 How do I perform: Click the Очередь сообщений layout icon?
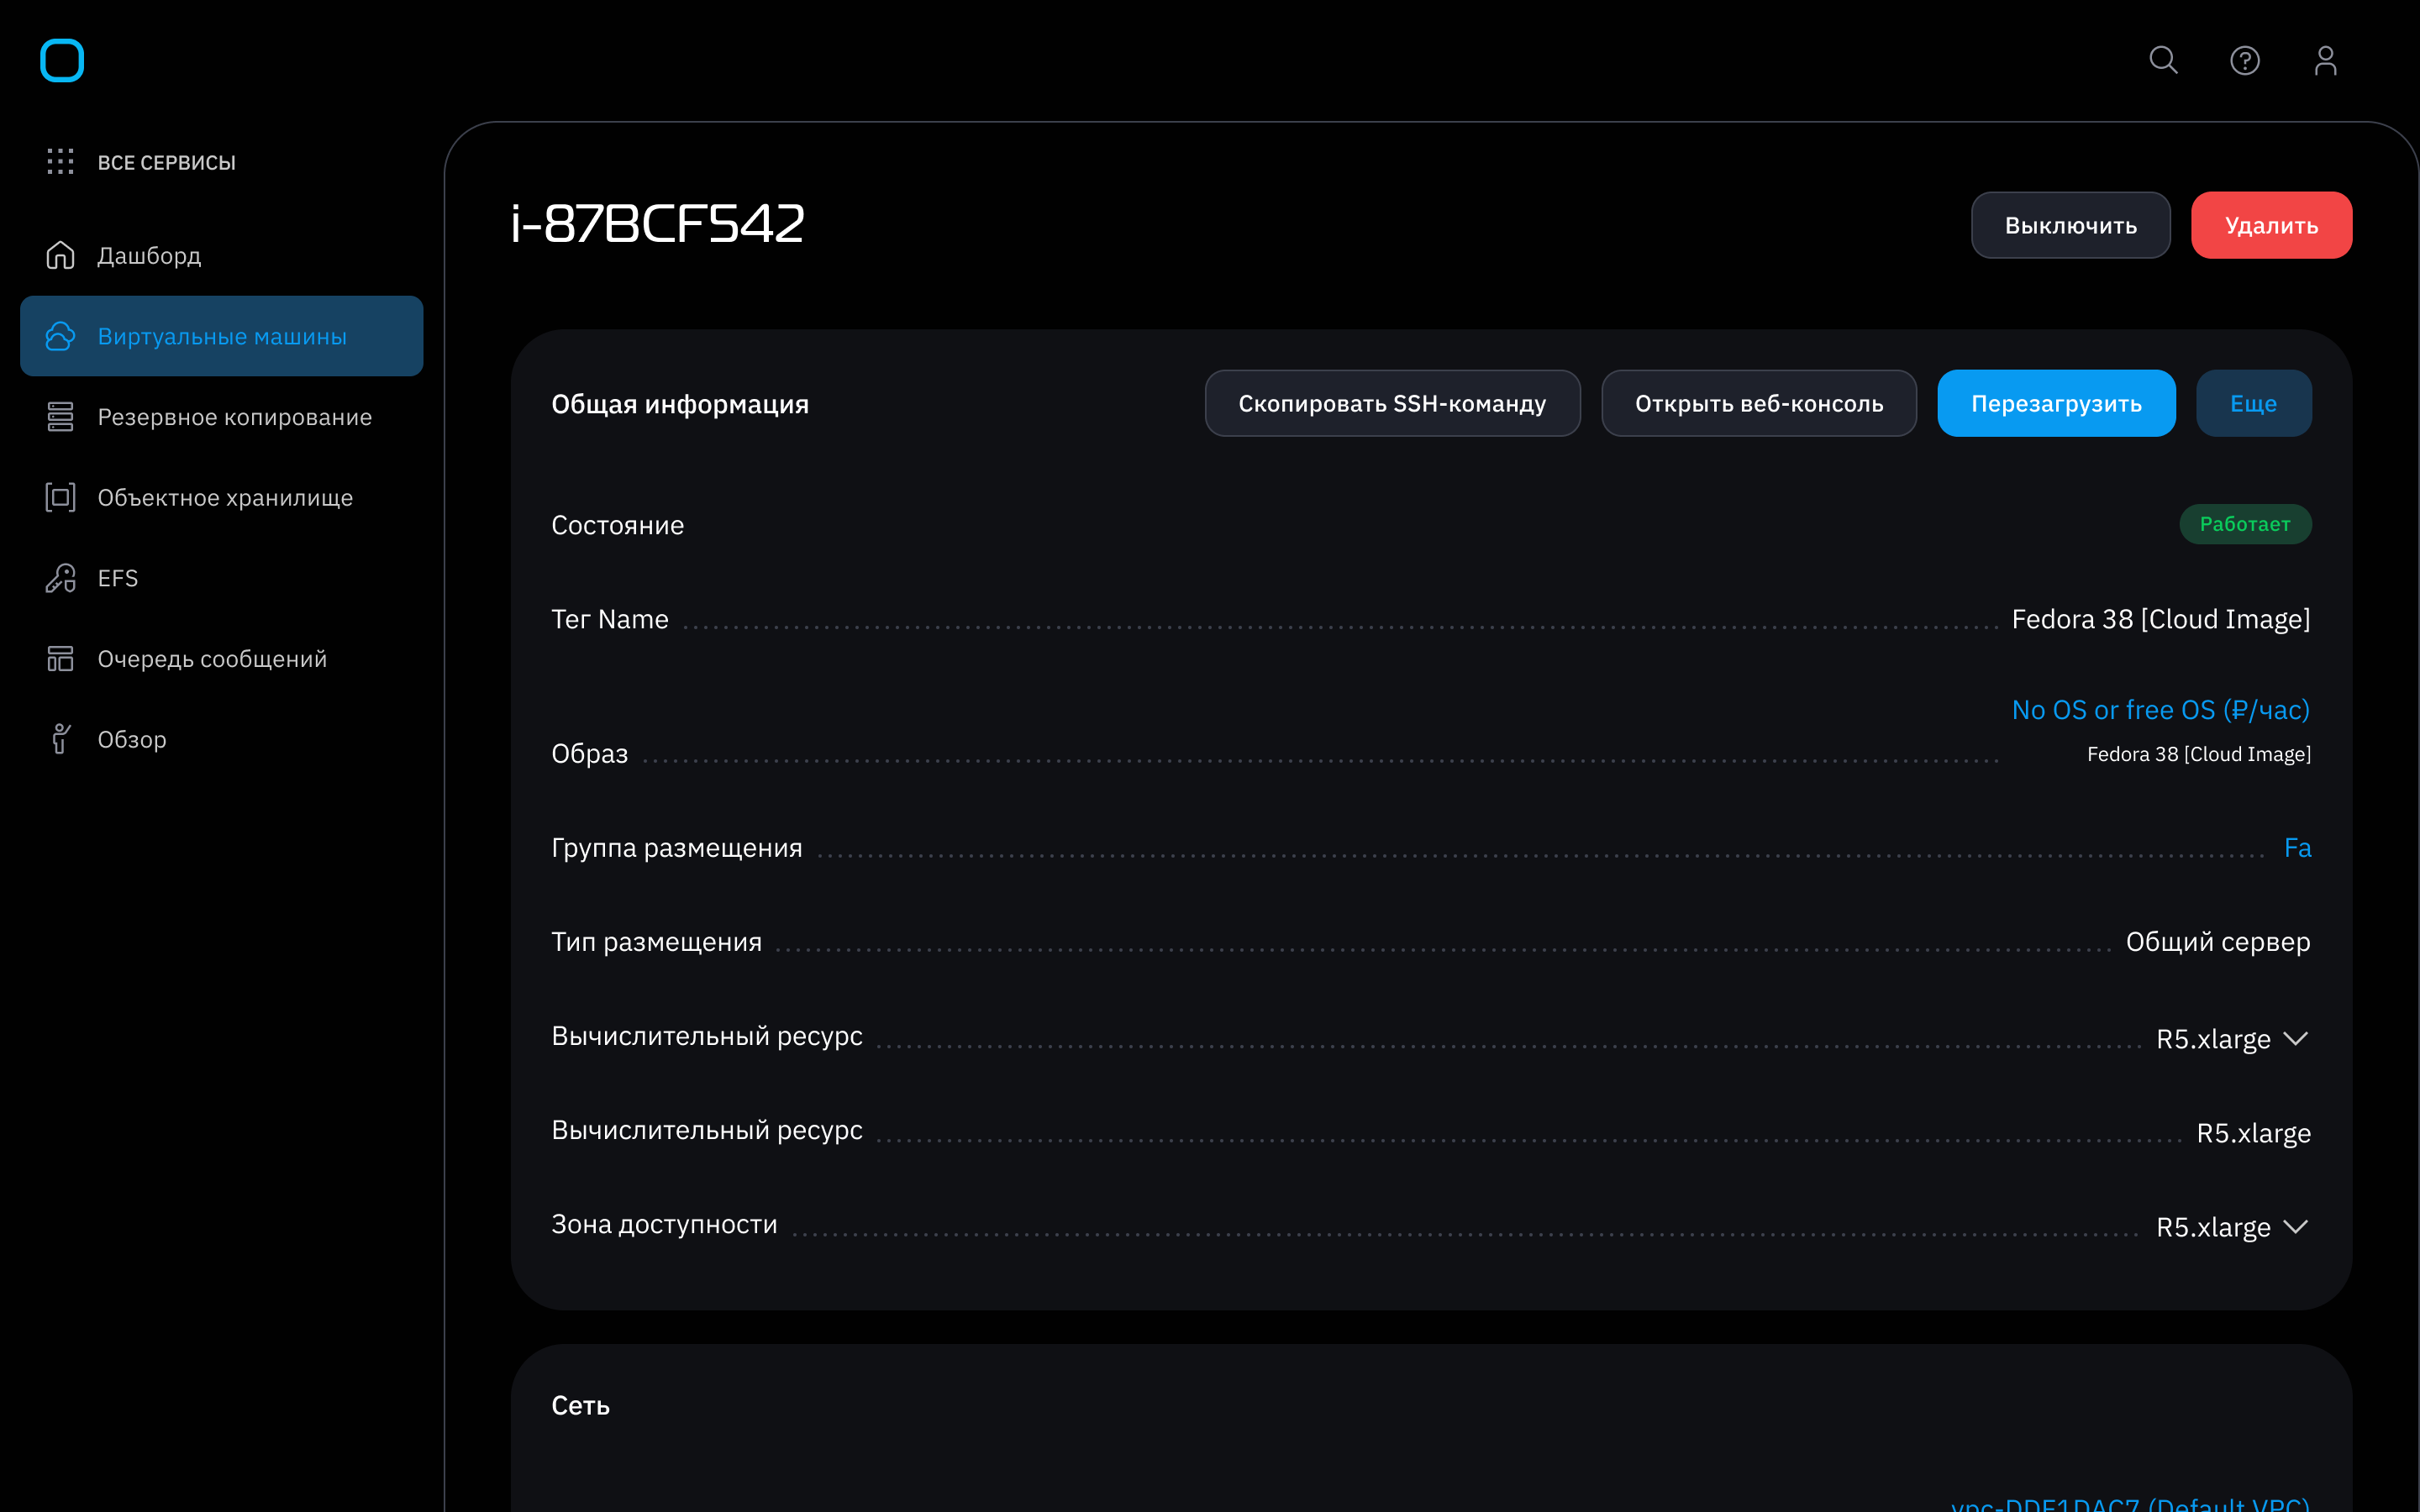[60, 659]
